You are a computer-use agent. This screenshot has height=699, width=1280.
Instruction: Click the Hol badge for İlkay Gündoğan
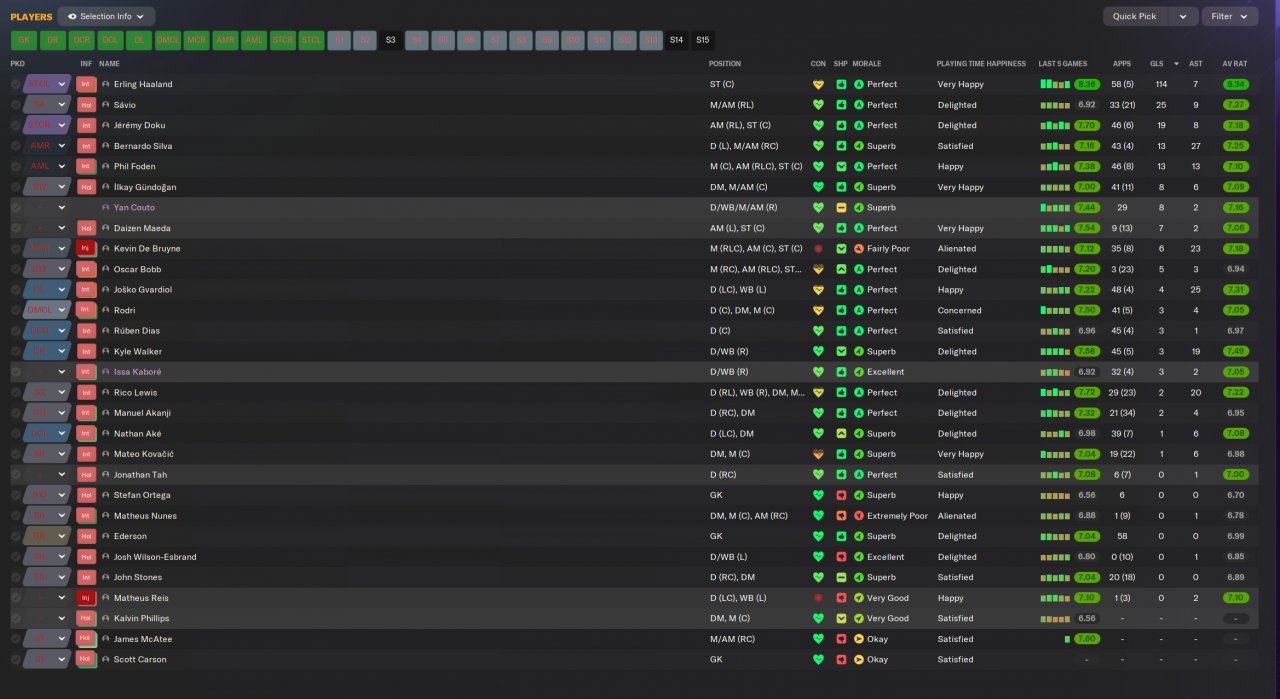(x=86, y=187)
